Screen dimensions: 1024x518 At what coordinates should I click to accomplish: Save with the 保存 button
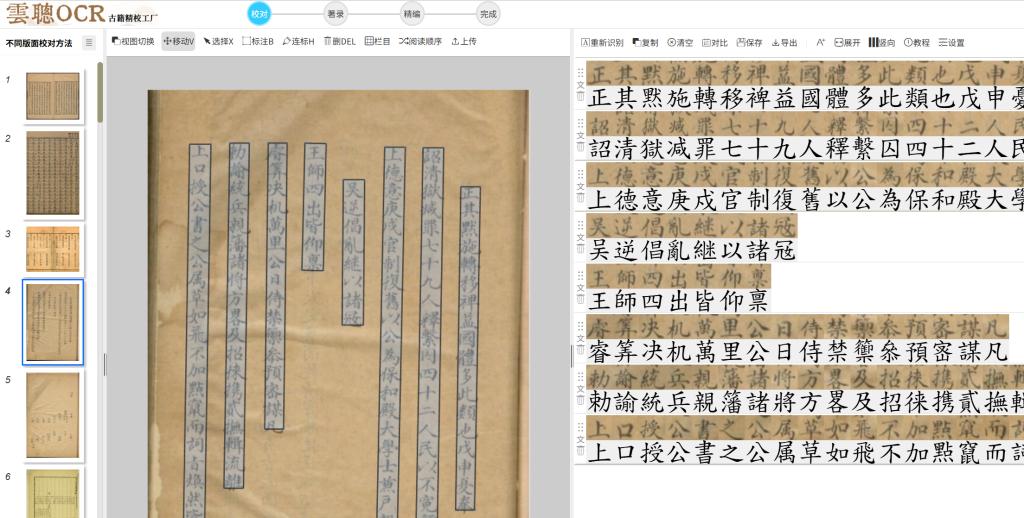pos(749,42)
